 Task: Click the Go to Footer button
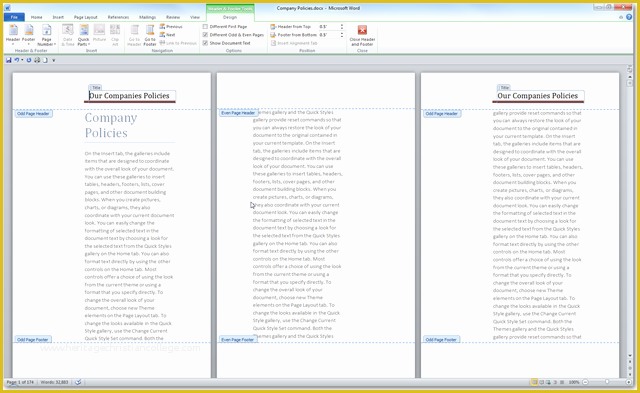tap(150, 35)
